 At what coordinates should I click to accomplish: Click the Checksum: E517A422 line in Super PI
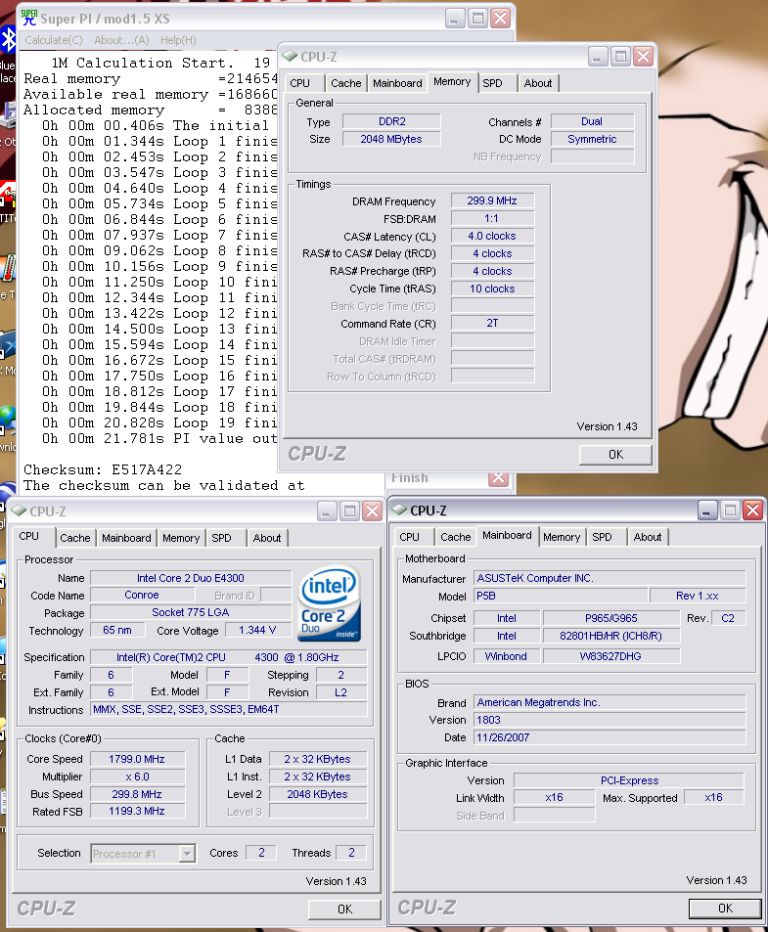tap(102, 470)
